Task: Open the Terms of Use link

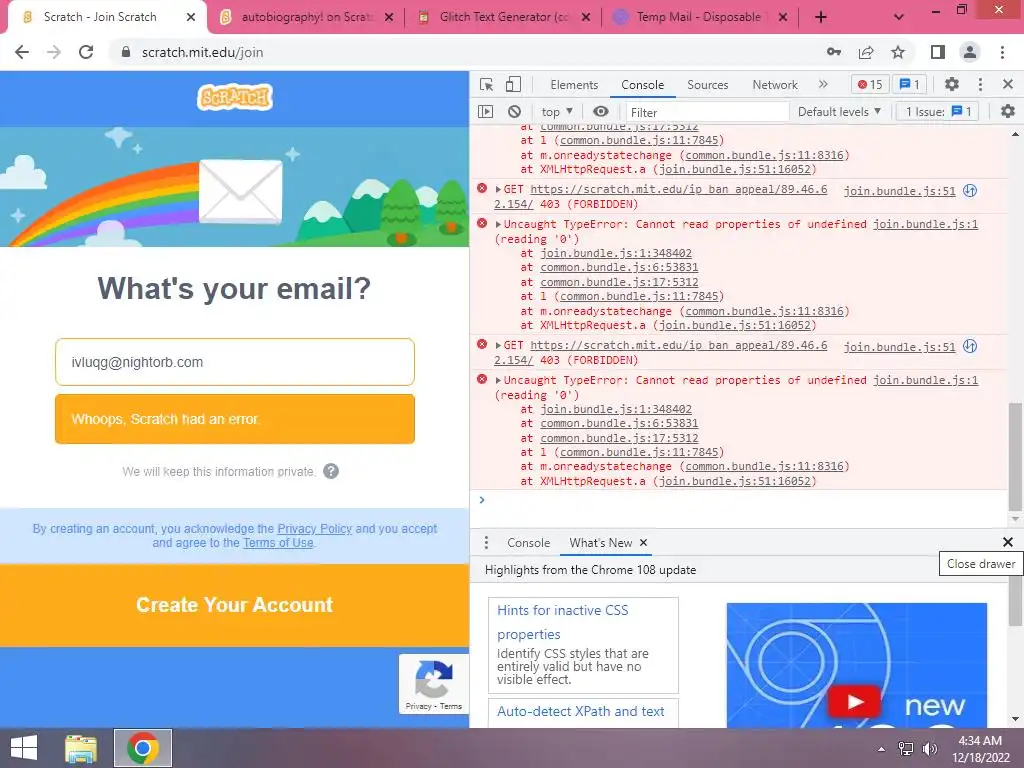Action: point(278,543)
